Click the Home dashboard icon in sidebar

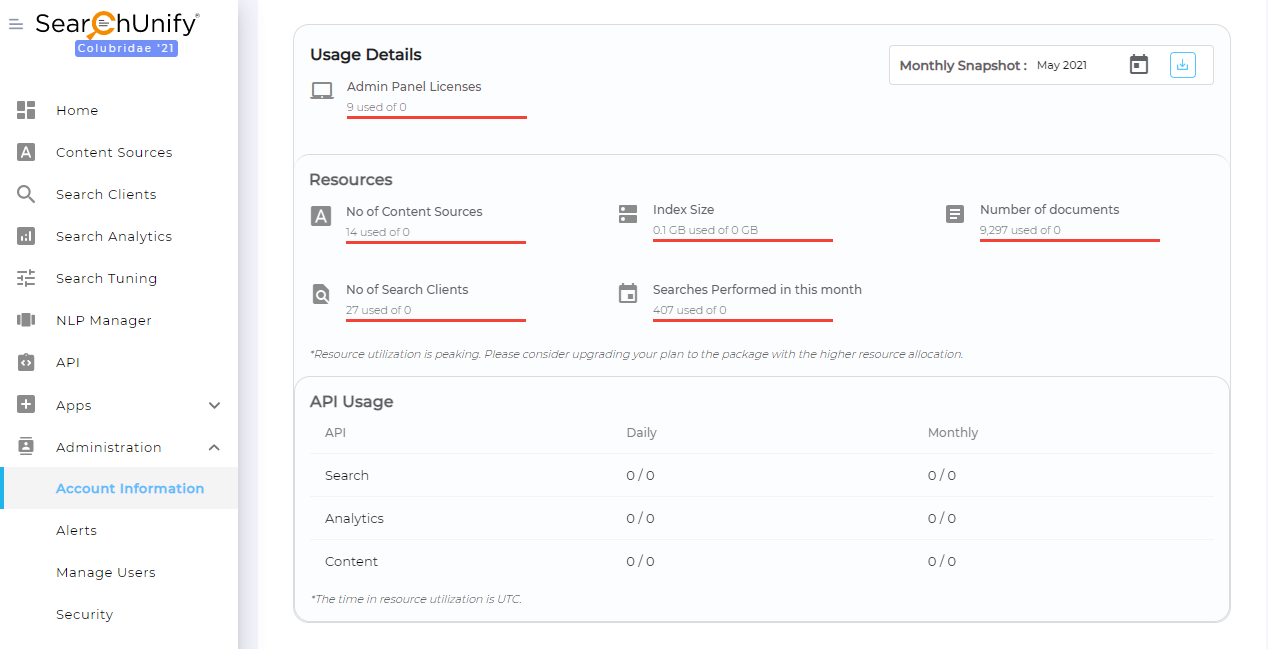[26, 110]
